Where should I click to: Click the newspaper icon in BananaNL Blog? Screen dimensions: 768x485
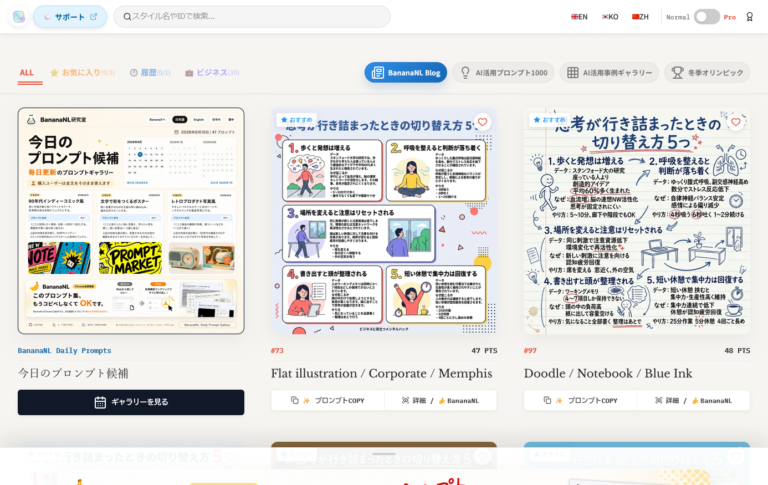378,73
